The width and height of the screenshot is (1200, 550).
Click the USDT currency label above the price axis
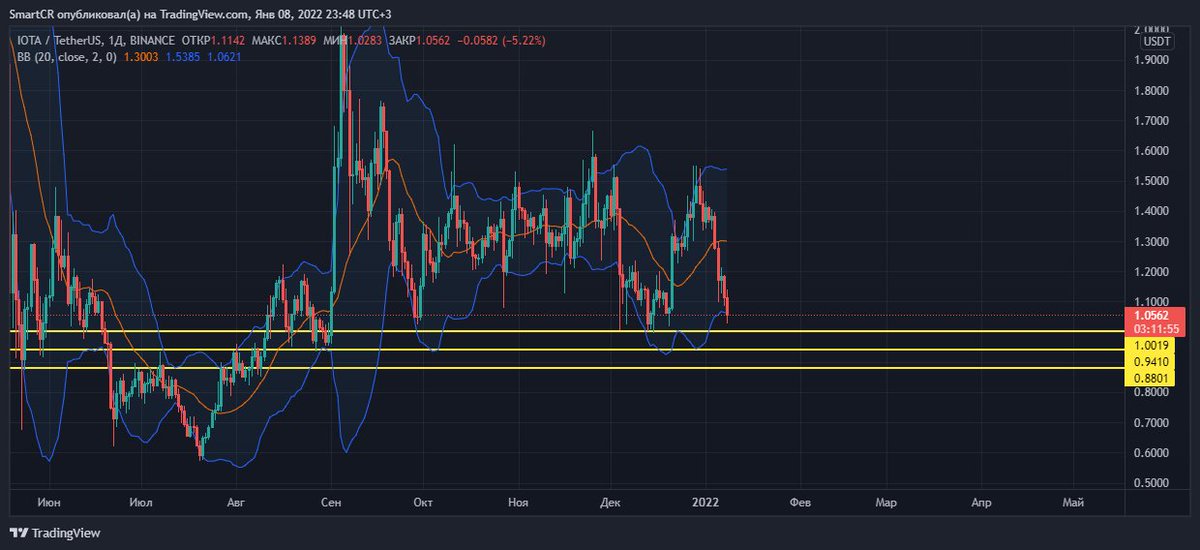[x=1157, y=41]
